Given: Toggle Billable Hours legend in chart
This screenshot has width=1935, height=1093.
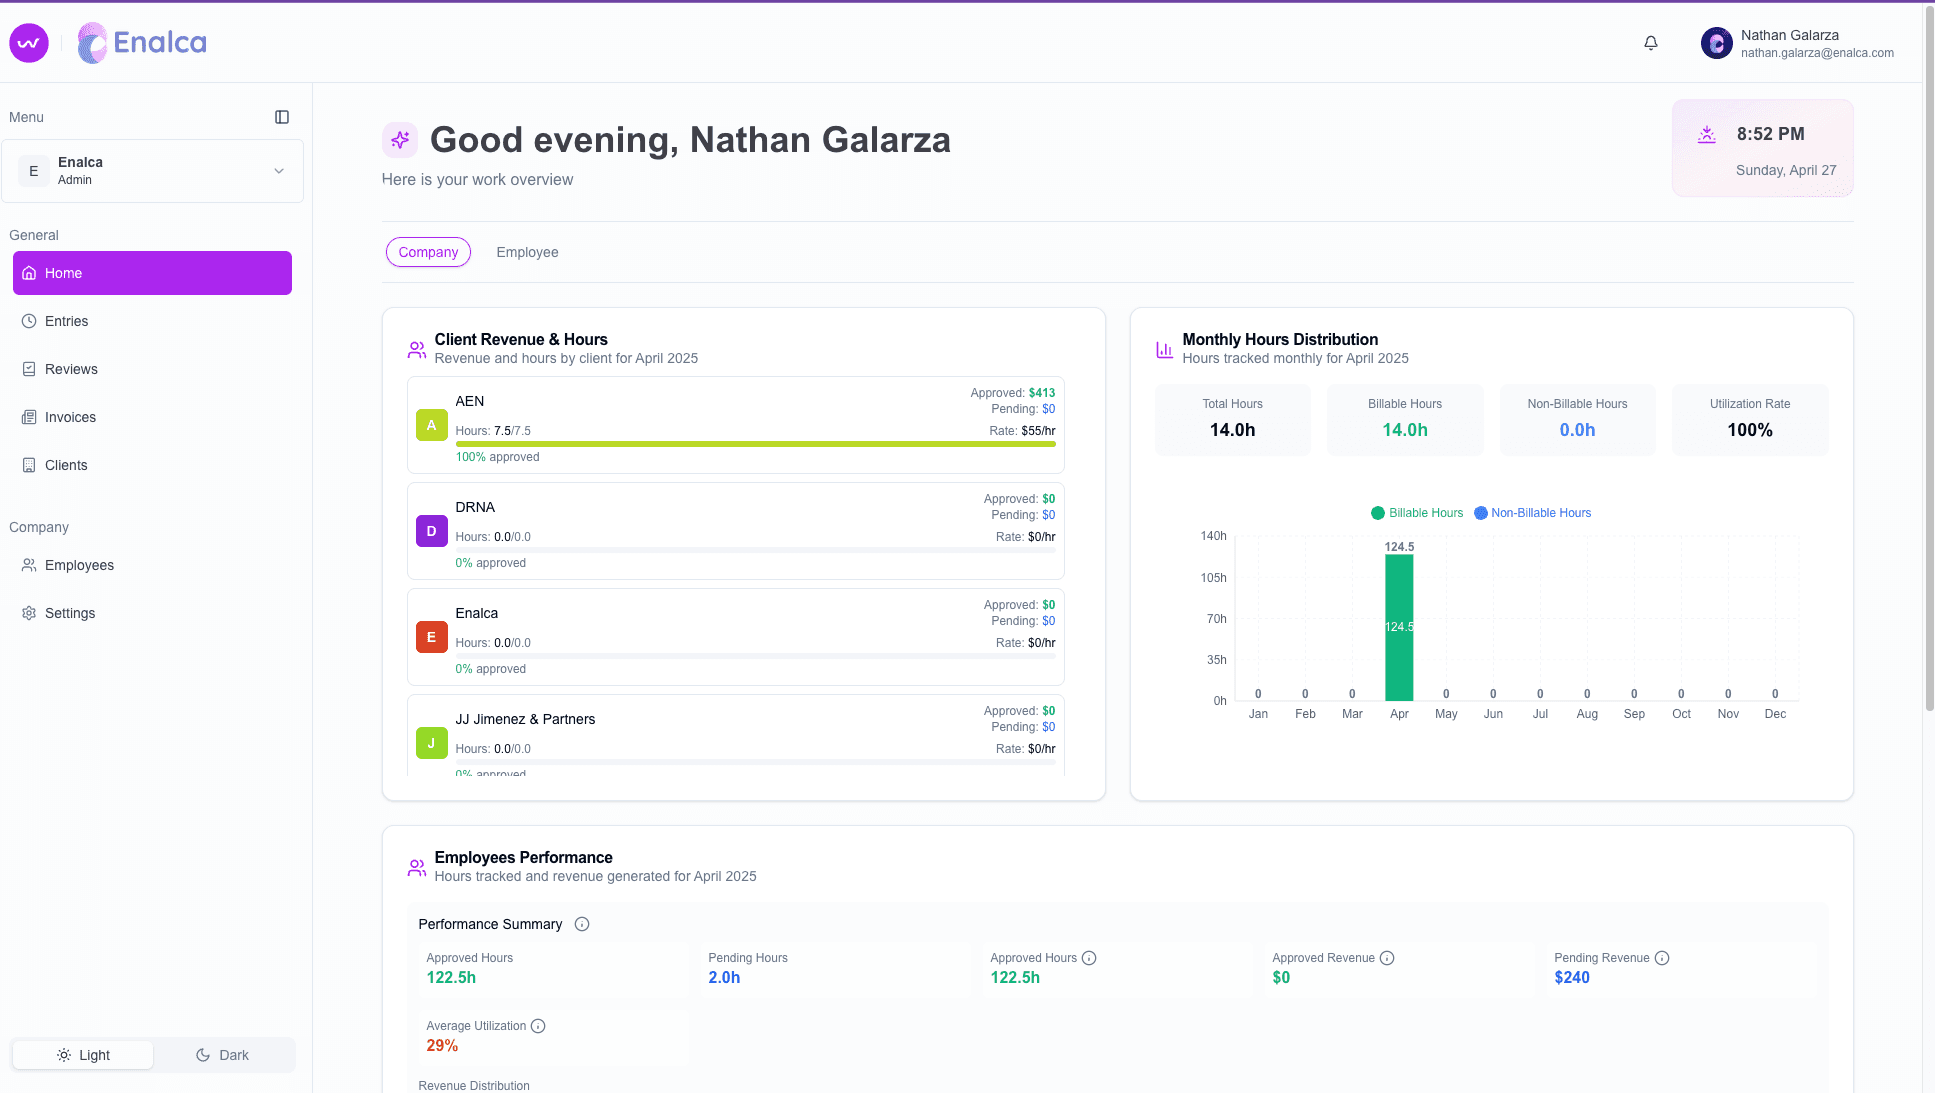Looking at the screenshot, I should [x=1416, y=513].
